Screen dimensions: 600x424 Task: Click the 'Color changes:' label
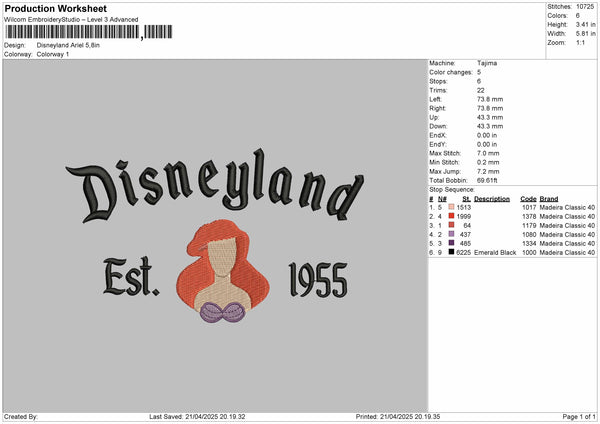451,72
